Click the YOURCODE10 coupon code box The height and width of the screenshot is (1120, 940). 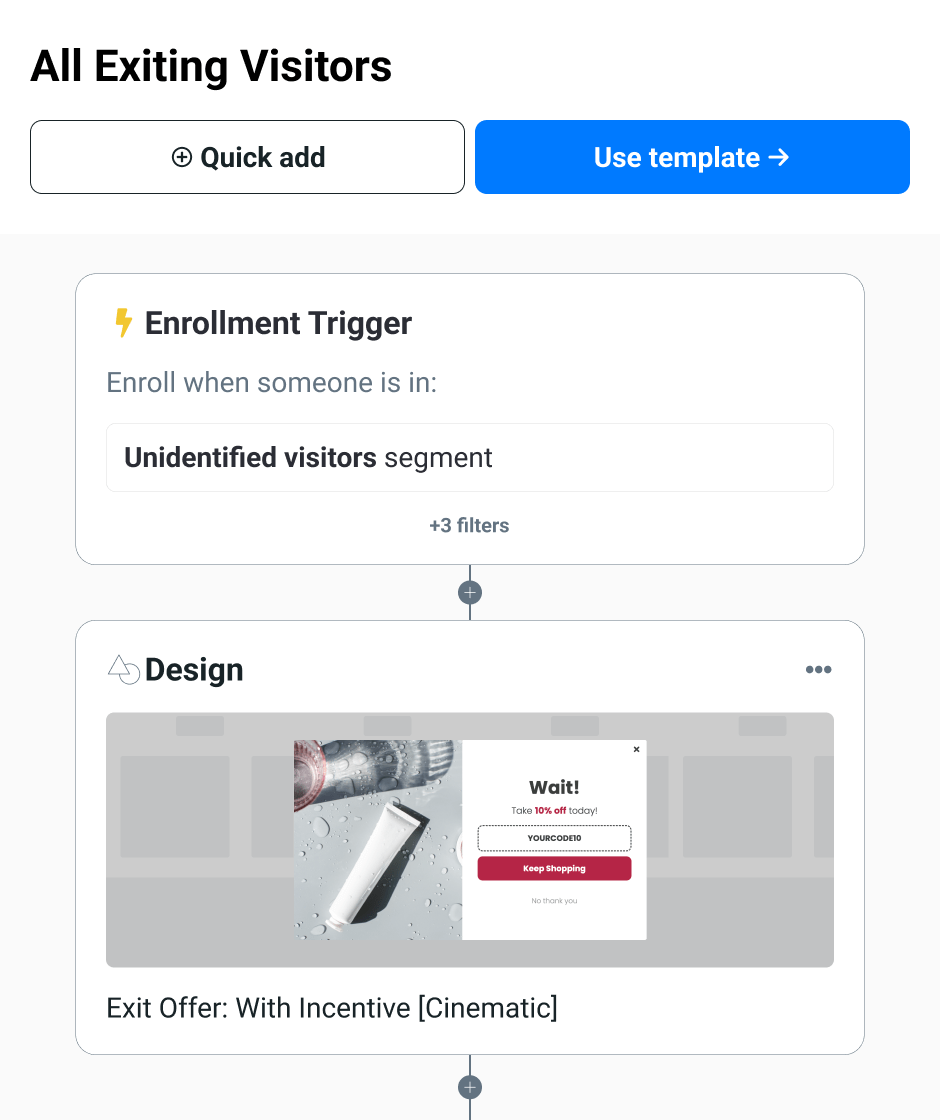point(554,838)
